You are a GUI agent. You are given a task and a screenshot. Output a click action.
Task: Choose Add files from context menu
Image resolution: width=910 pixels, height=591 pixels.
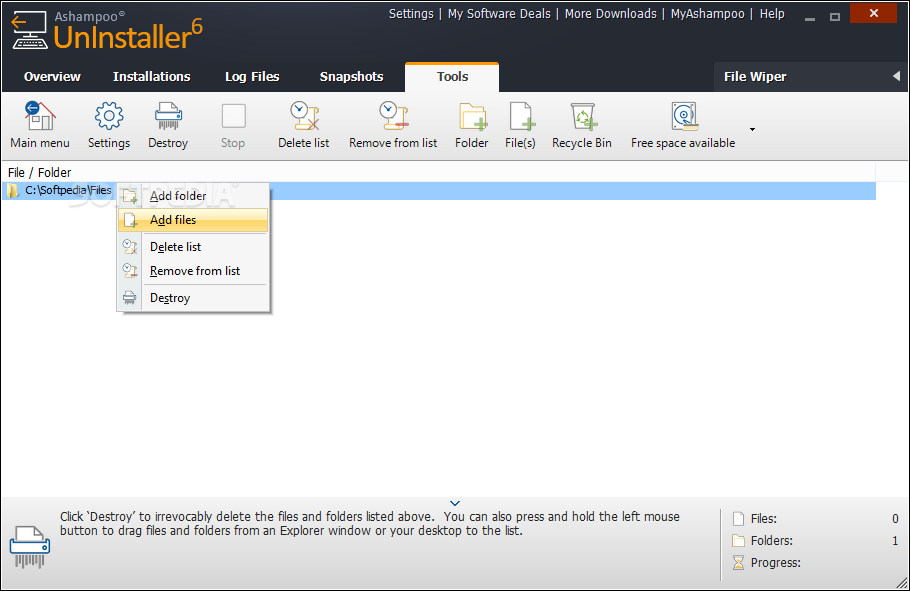(193, 220)
